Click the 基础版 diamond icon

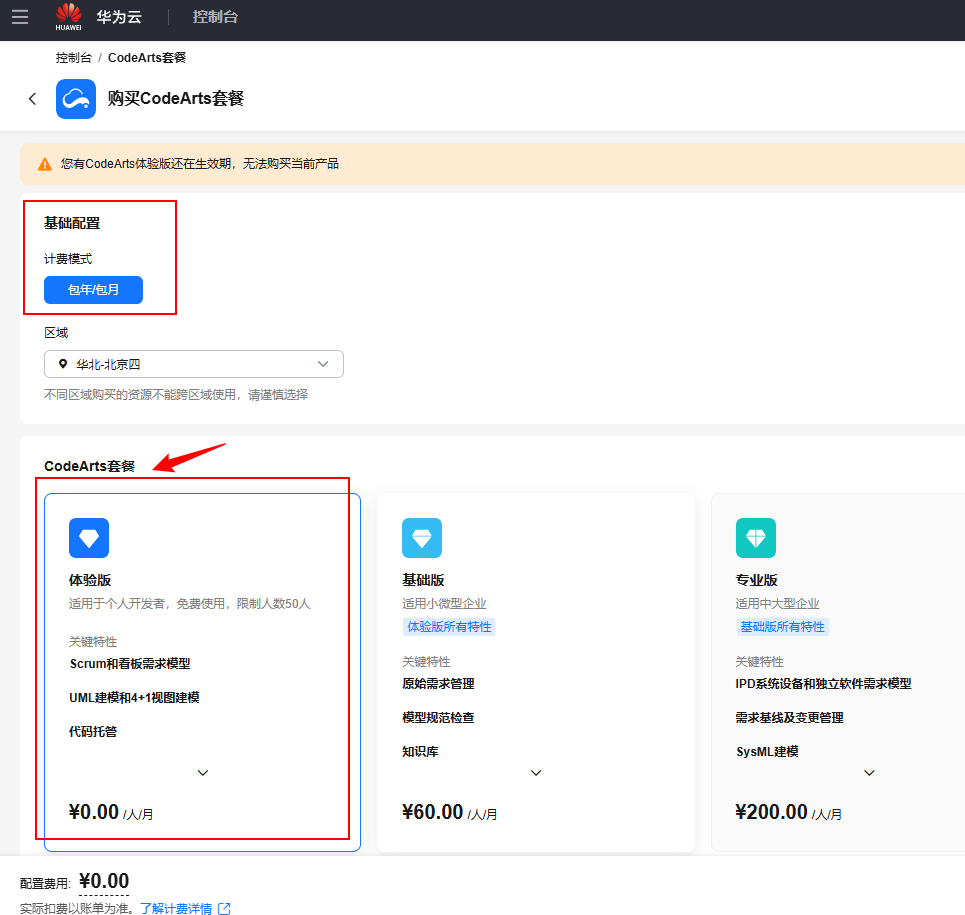[422, 538]
